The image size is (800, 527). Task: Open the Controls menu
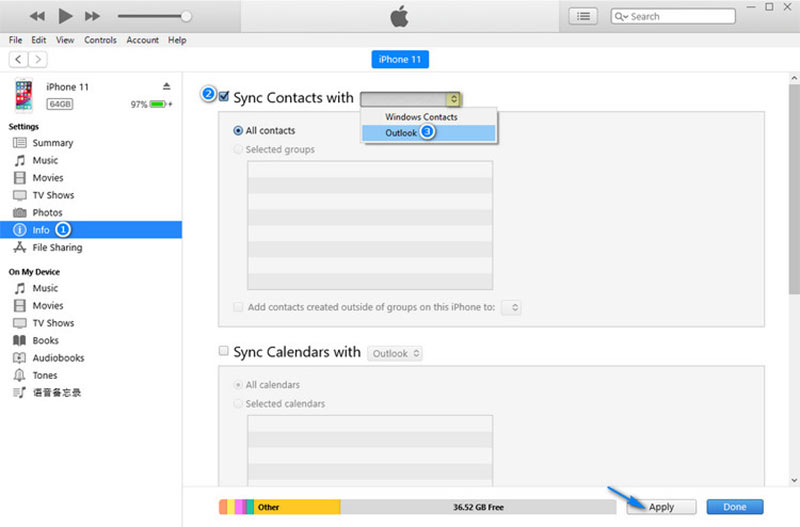pyautogui.click(x=100, y=40)
